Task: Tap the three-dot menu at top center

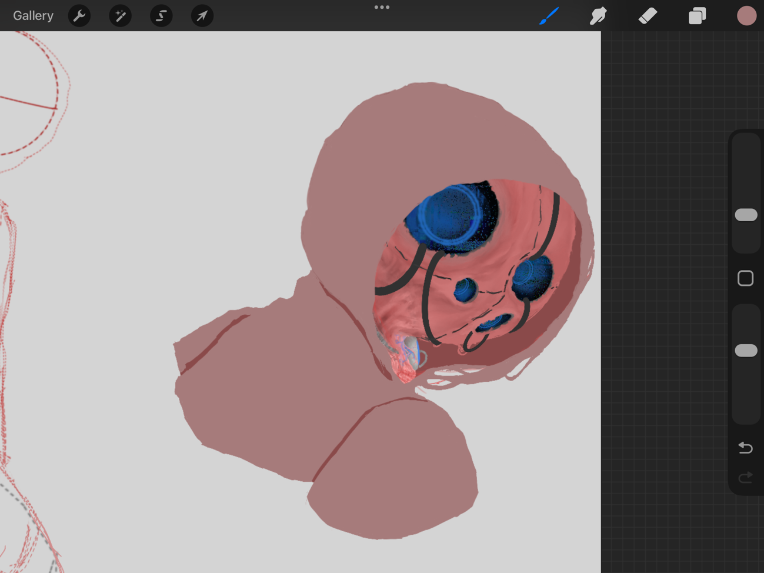Action: click(x=382, y=7)
